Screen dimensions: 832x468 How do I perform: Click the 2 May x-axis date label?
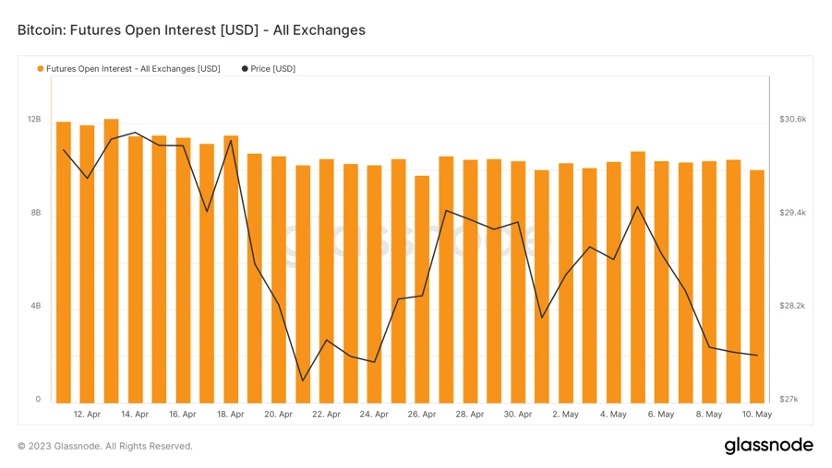[565, 414]
